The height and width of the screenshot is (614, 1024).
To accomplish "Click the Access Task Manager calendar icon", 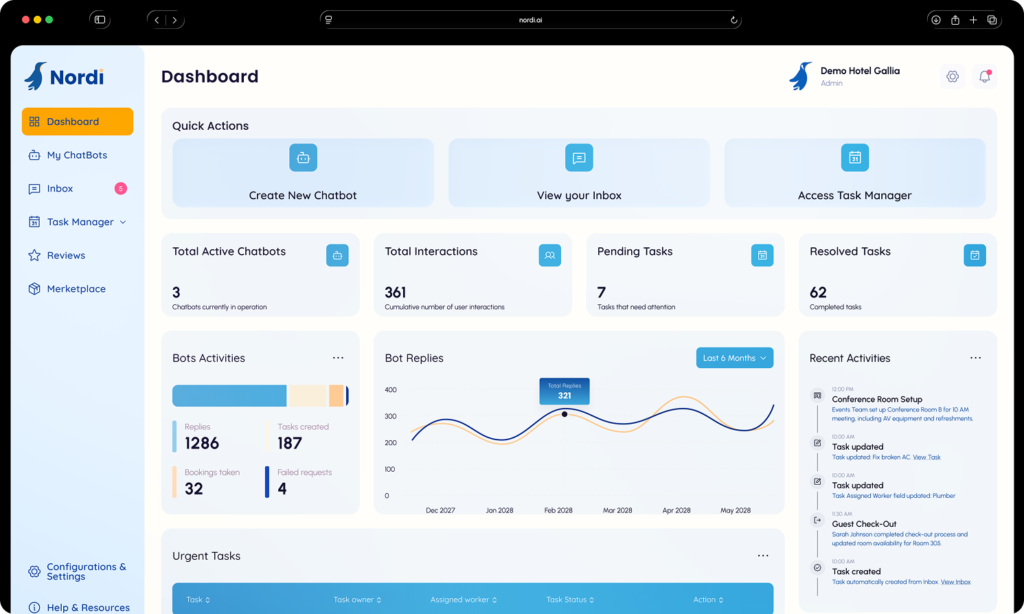I will pyautogui.click(x=855, y=158).
